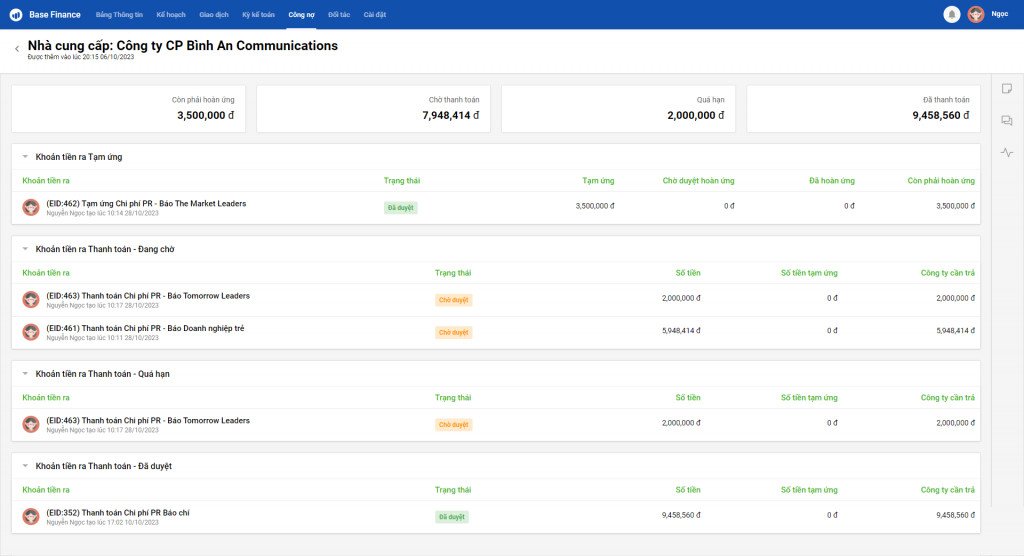1024x556 pixels.
Task: Open EID:352 Thanh toán Chi phí PR Báo chí
Action: (x=118, y=513)
